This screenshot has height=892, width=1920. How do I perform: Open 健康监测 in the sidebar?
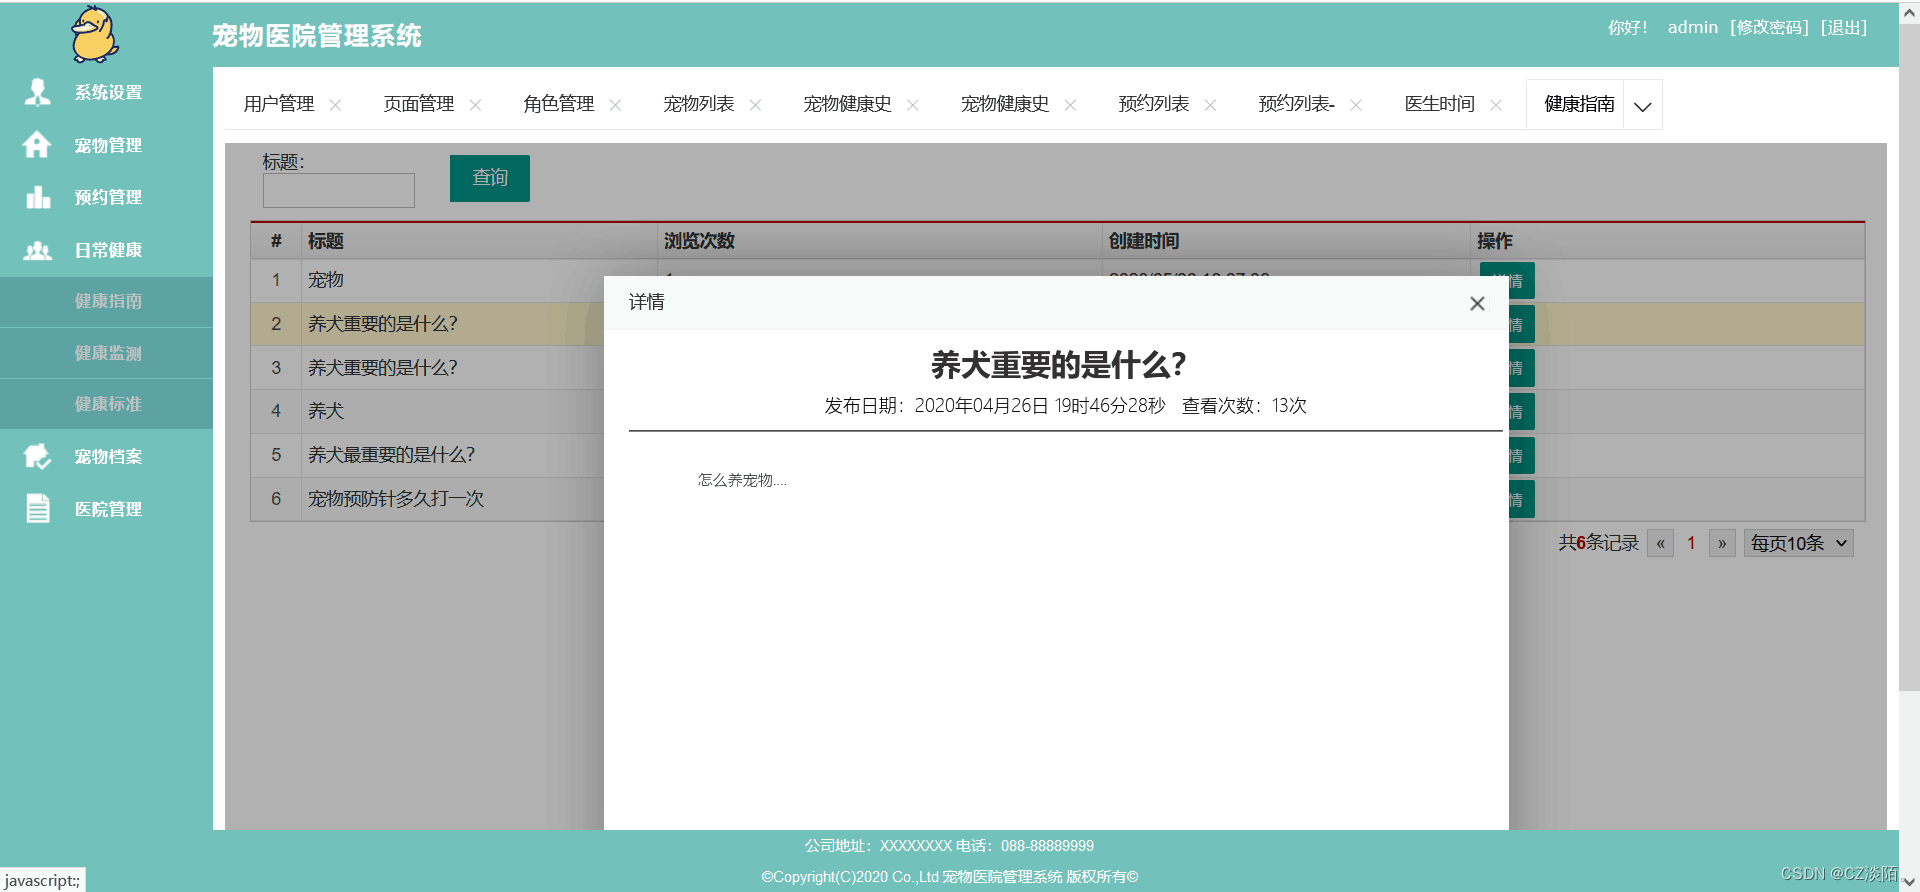click(x=107, y=353)
